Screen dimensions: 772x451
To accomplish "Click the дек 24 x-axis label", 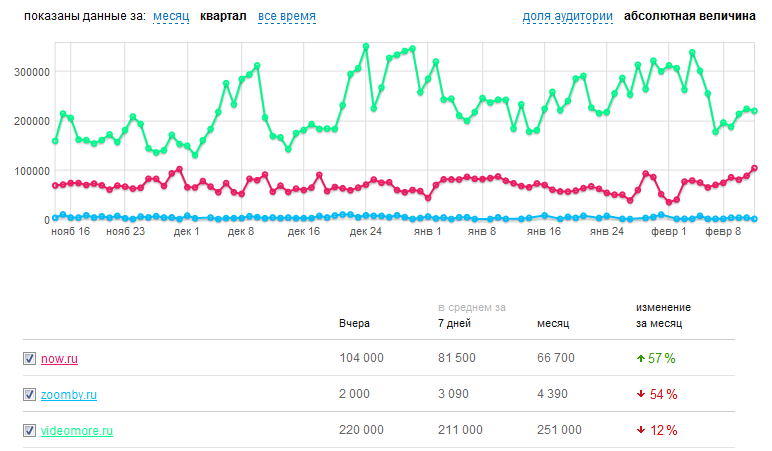I will click(x=366, y=231).
